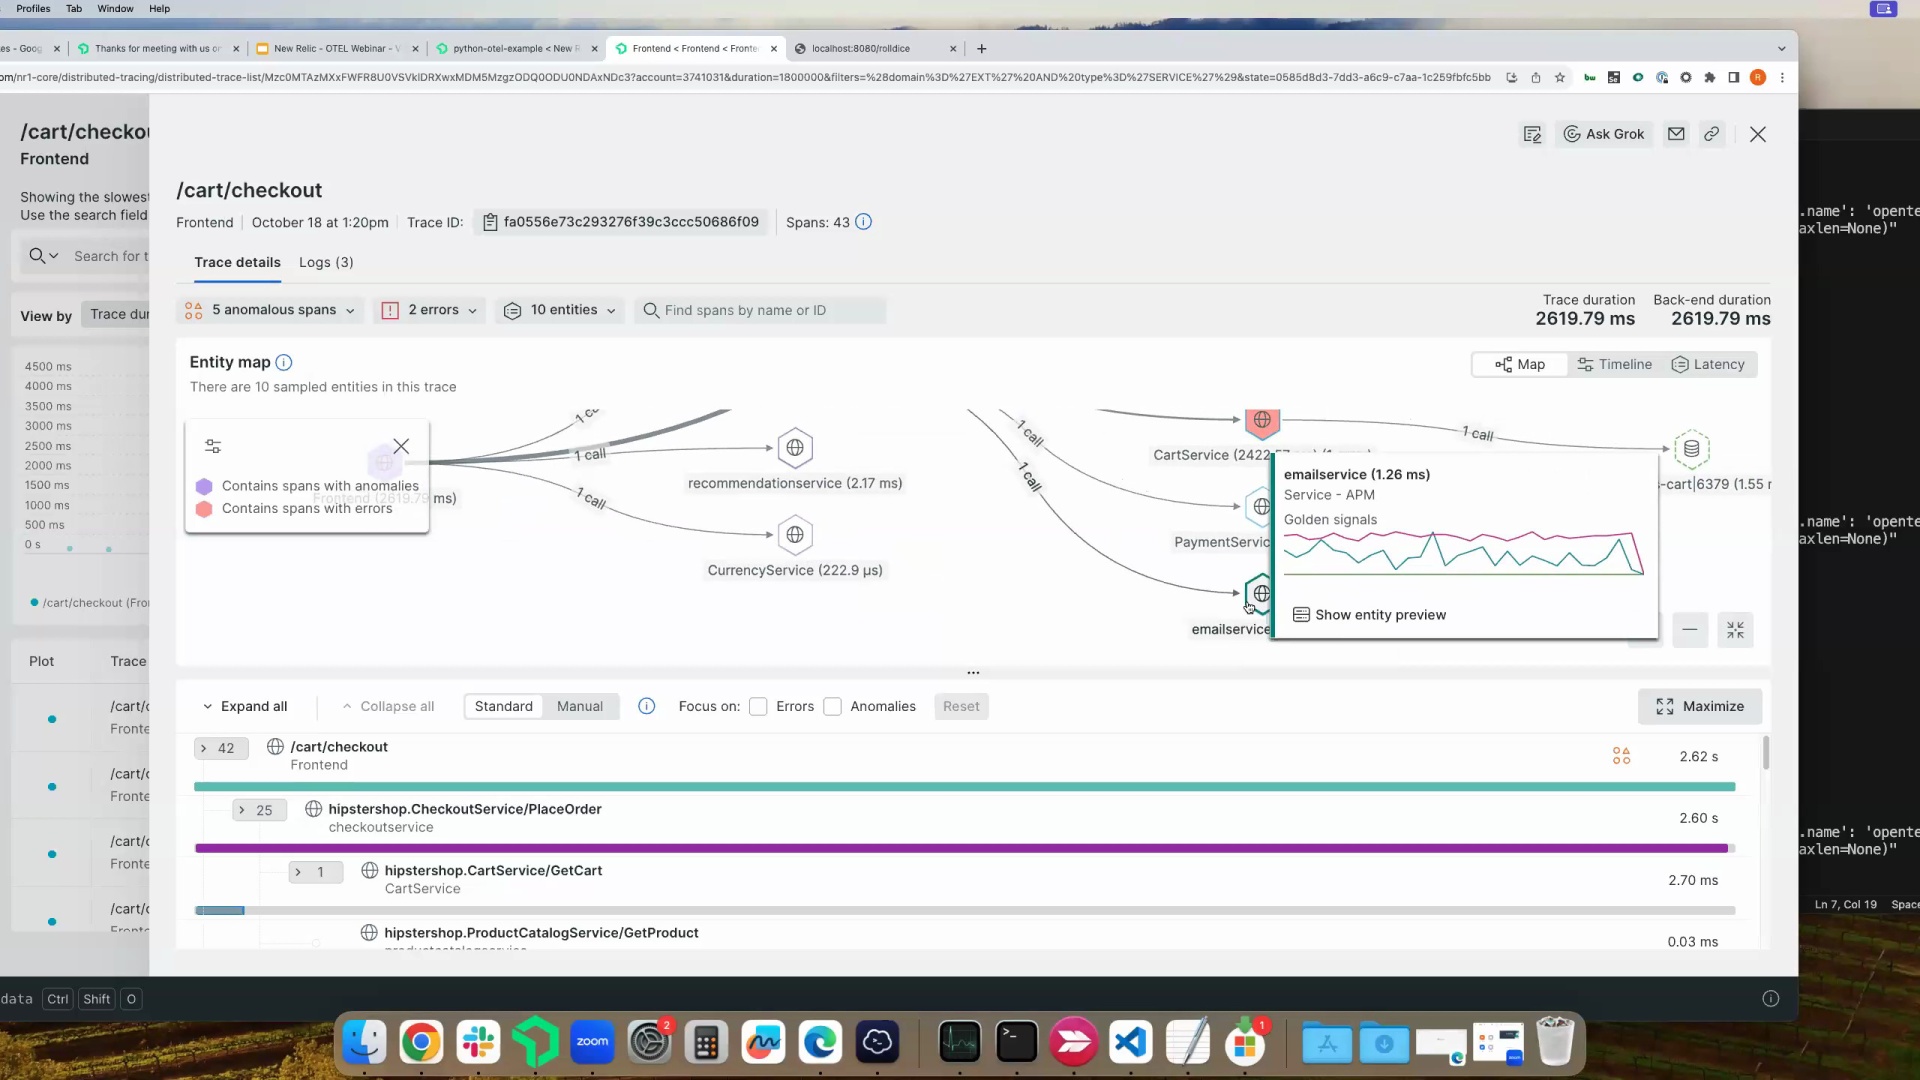Screen dimensions: 1920x1080
Task: Open the 5 anomalous spans dropdown
Action: pyautogui.click(x=270, y=310)
